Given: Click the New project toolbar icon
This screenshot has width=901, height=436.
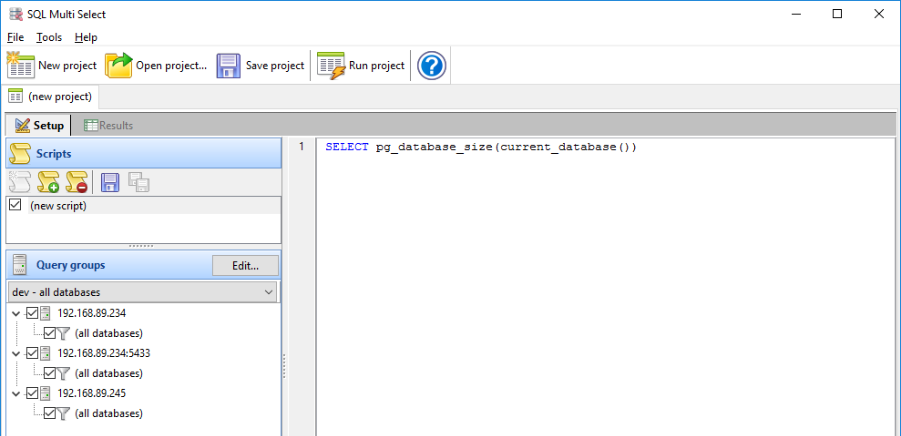Looking at the screenshot, I should pos(21,66).
